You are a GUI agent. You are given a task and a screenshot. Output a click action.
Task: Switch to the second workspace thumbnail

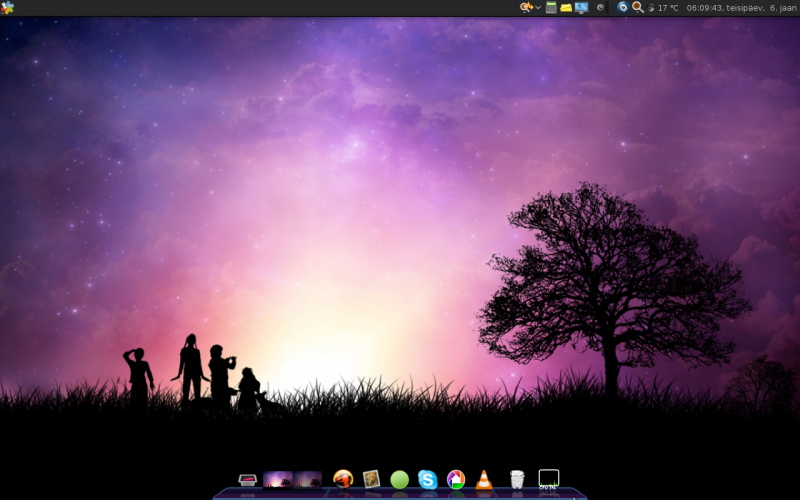(307, 480)
